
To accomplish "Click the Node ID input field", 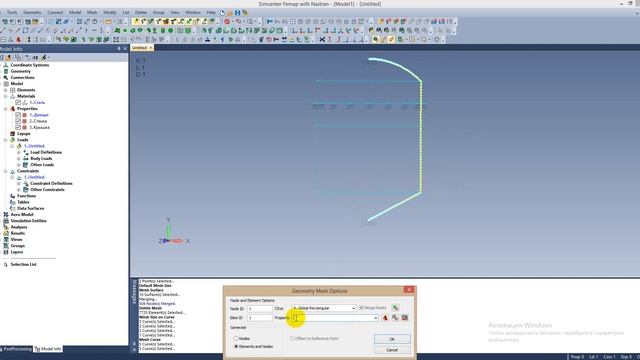I will pos(260,309).
